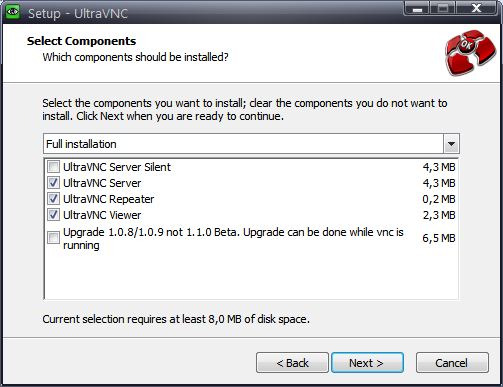Go to the next setup step
Viewport: 503px width, 387px height.
(x=367, y=363)
